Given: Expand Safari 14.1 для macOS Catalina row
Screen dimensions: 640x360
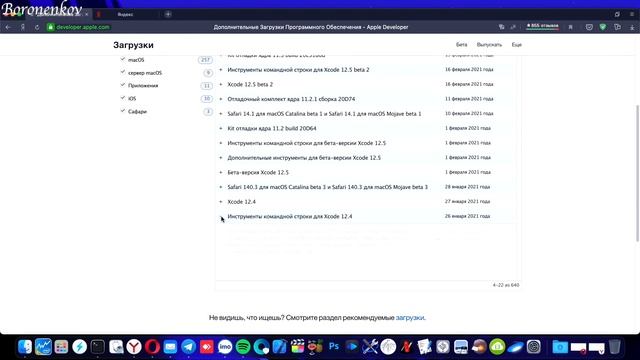Looking at the screenshot, I should point(221,113).
